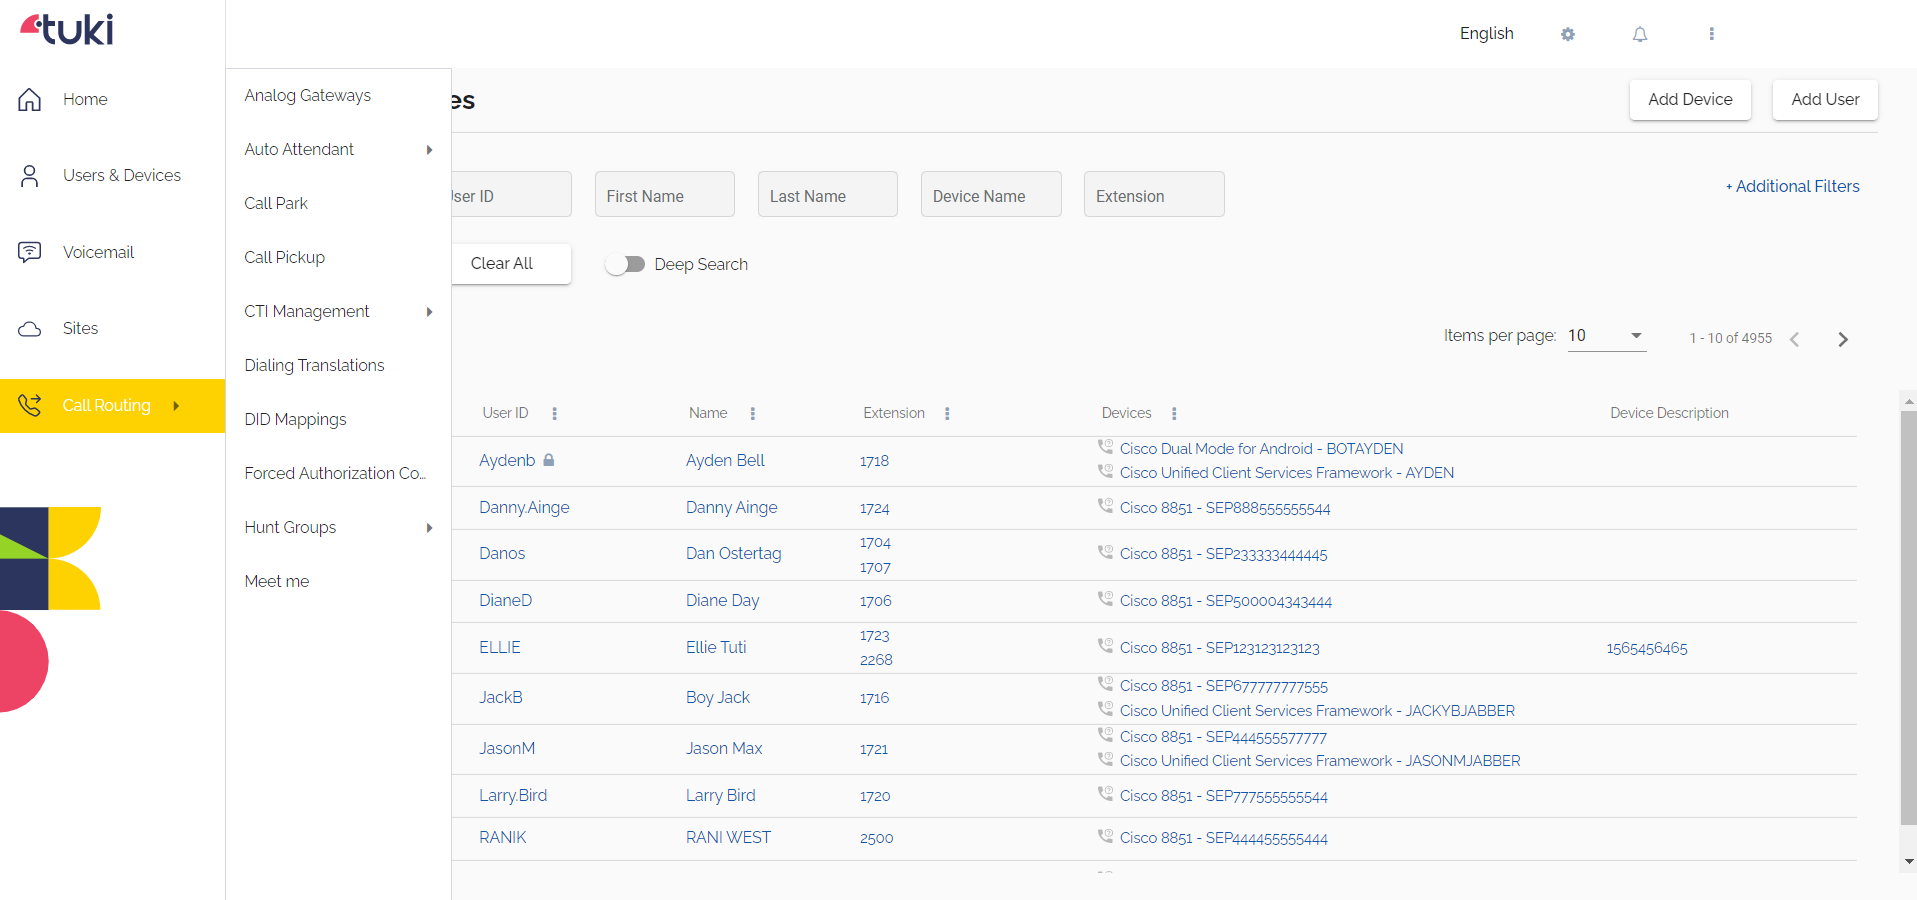Go to next page of results
1917x900 pixels.
tap(1843, 339)
